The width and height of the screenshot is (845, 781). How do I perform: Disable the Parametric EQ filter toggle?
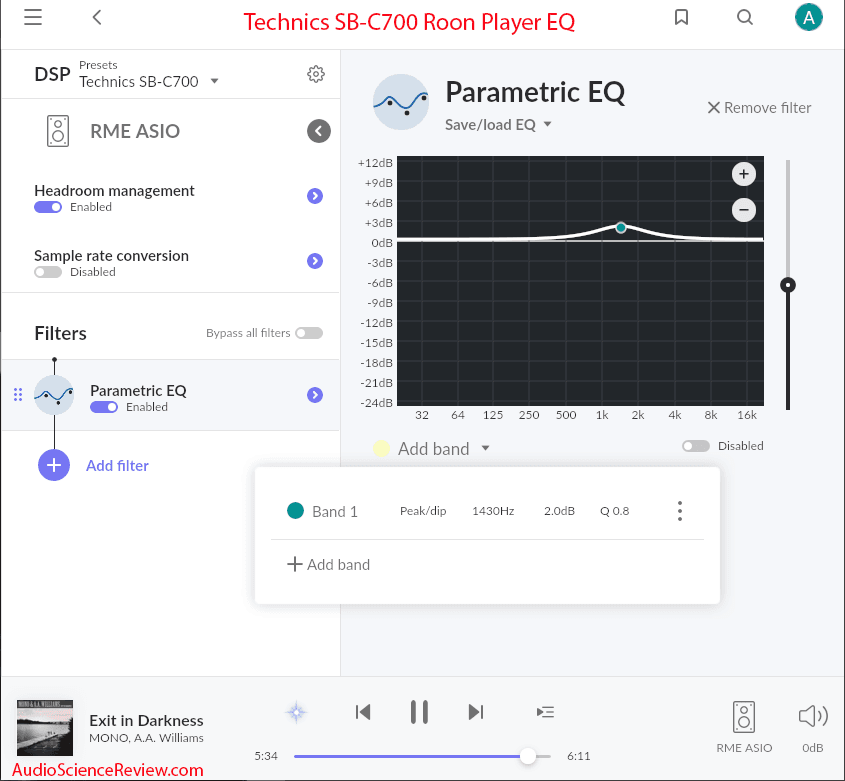tap(104, 407)
